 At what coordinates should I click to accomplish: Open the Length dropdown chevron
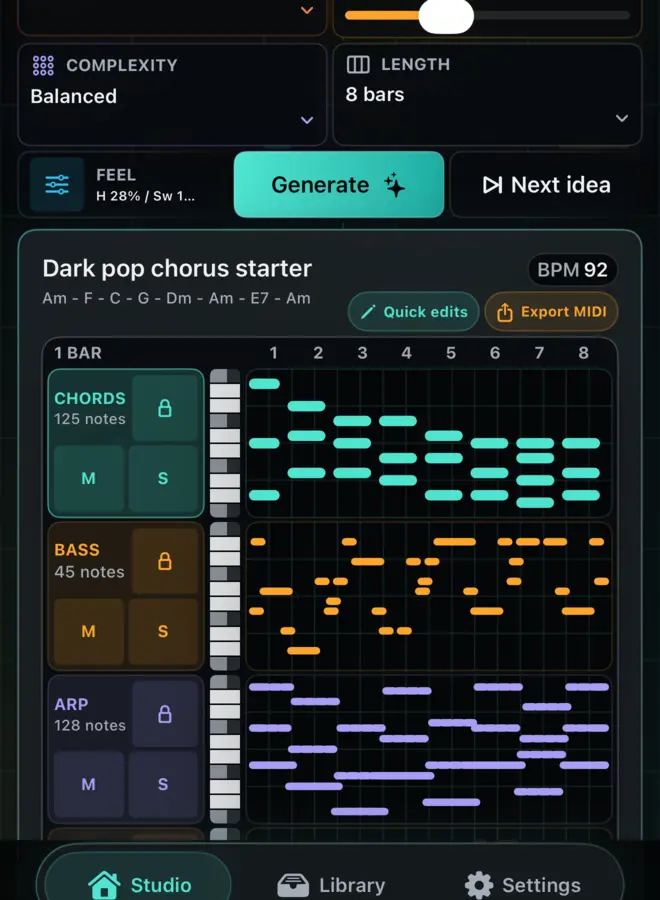pos(622,118)
